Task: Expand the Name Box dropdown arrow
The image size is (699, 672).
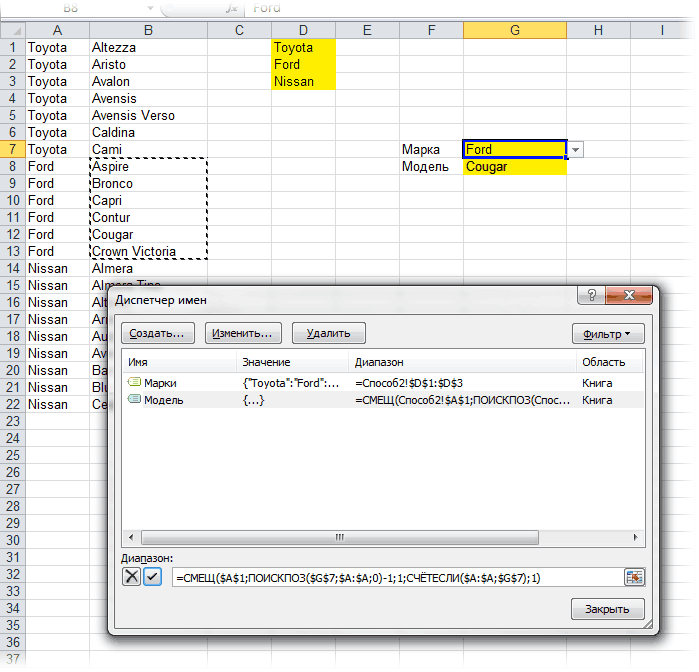Action: [x=151, y=8]
